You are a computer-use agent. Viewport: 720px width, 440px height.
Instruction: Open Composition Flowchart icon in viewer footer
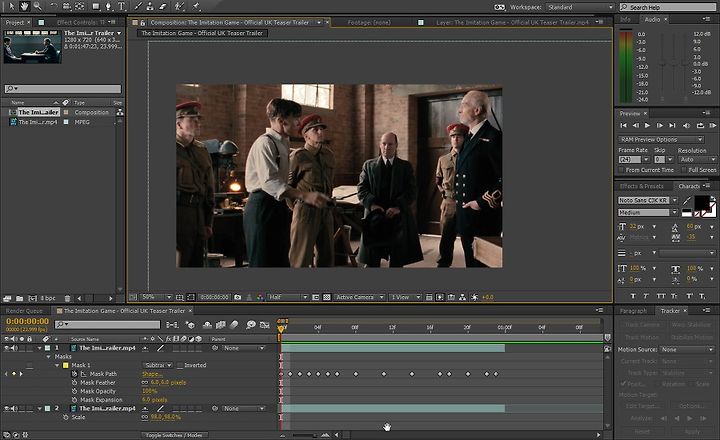(x=462, y=297)
